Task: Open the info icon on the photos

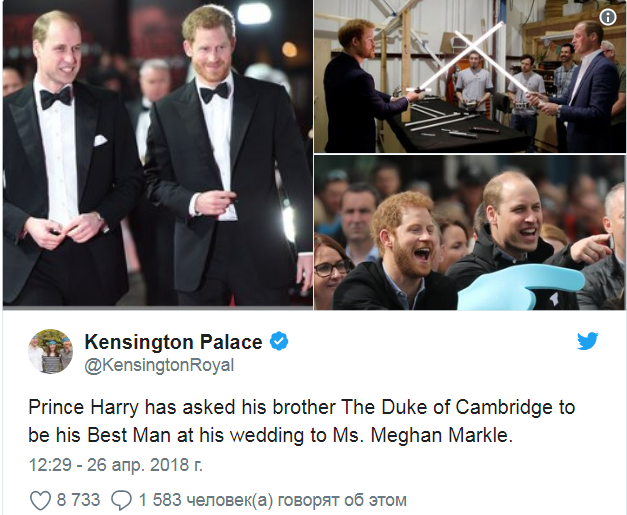Action: [607, 17]
